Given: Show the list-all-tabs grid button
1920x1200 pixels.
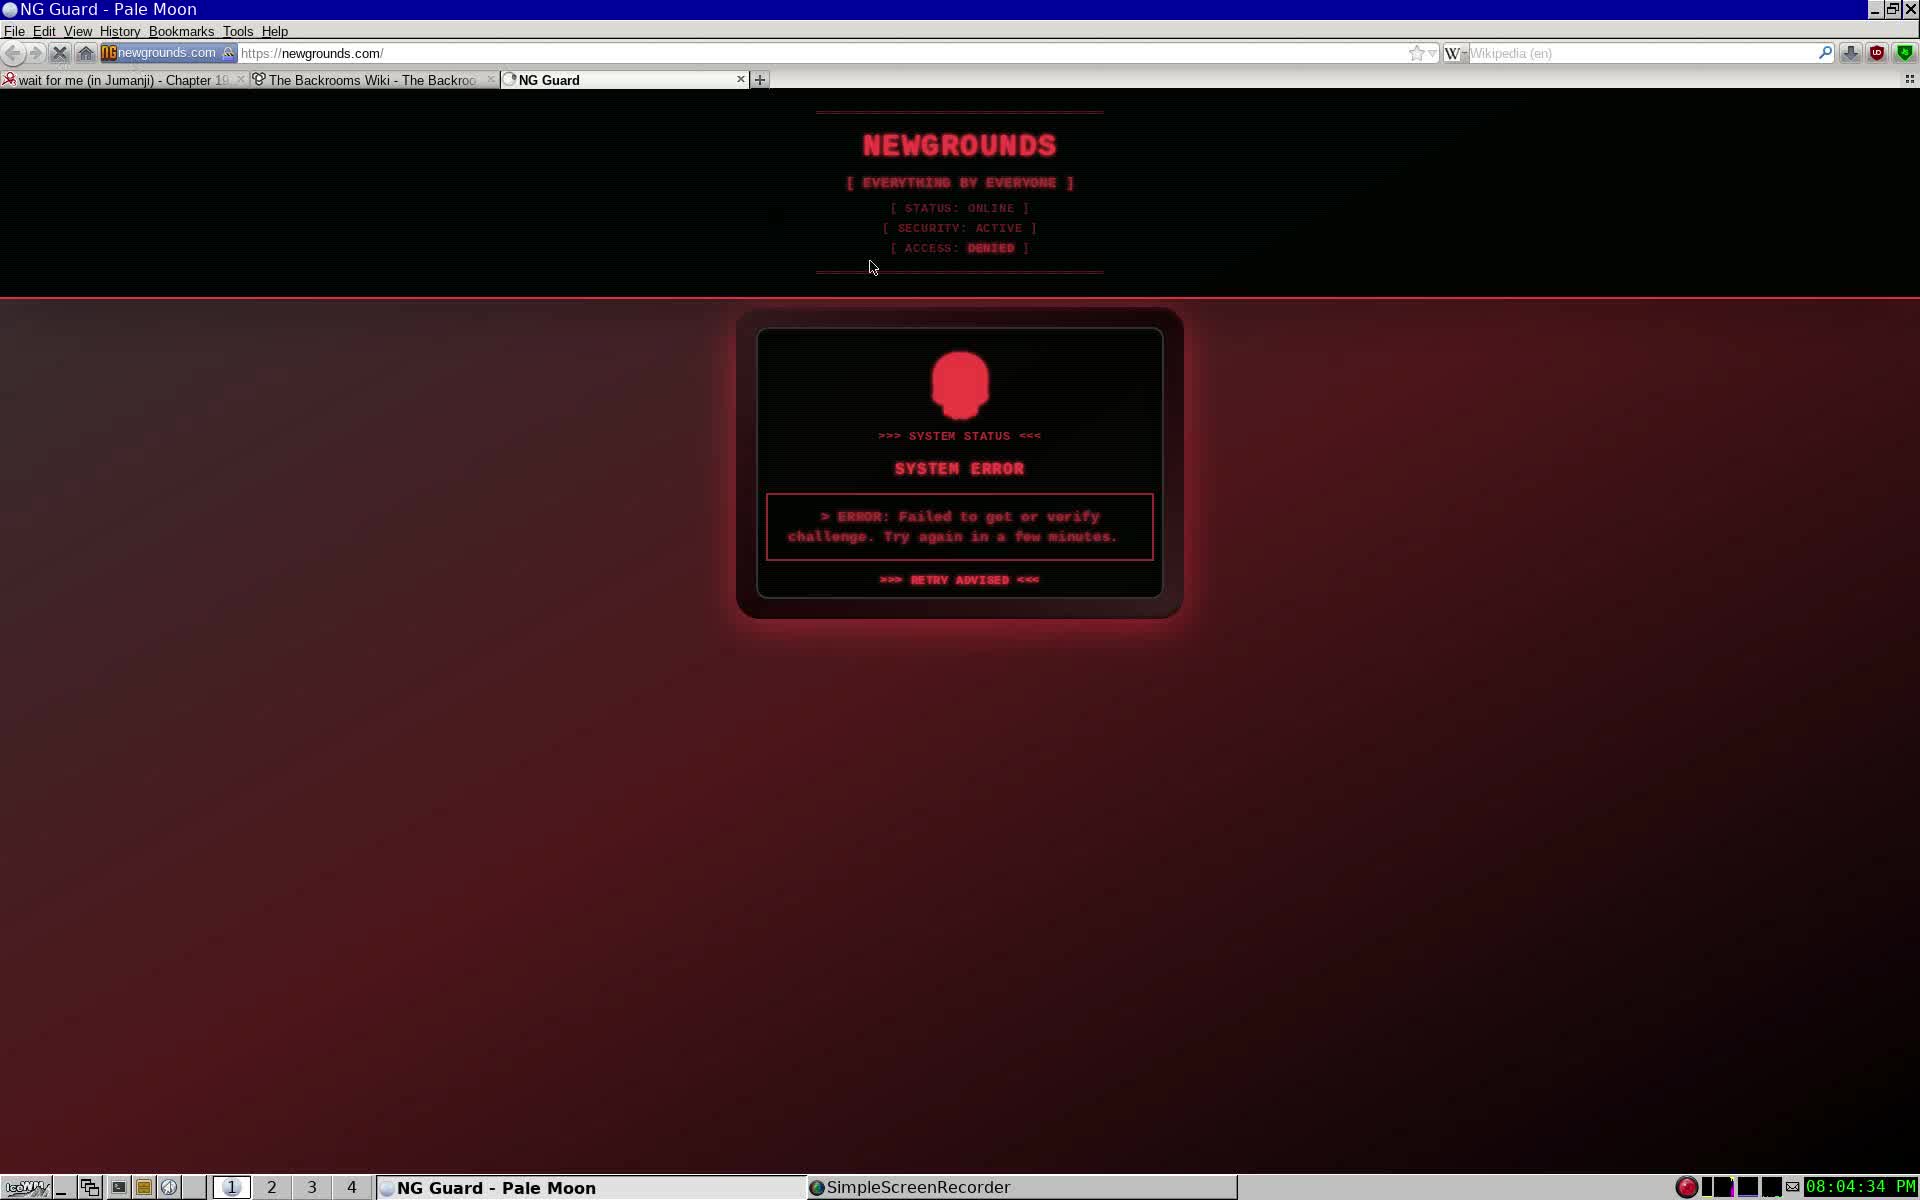Looking at the screenshot, I should point(1909,79).
